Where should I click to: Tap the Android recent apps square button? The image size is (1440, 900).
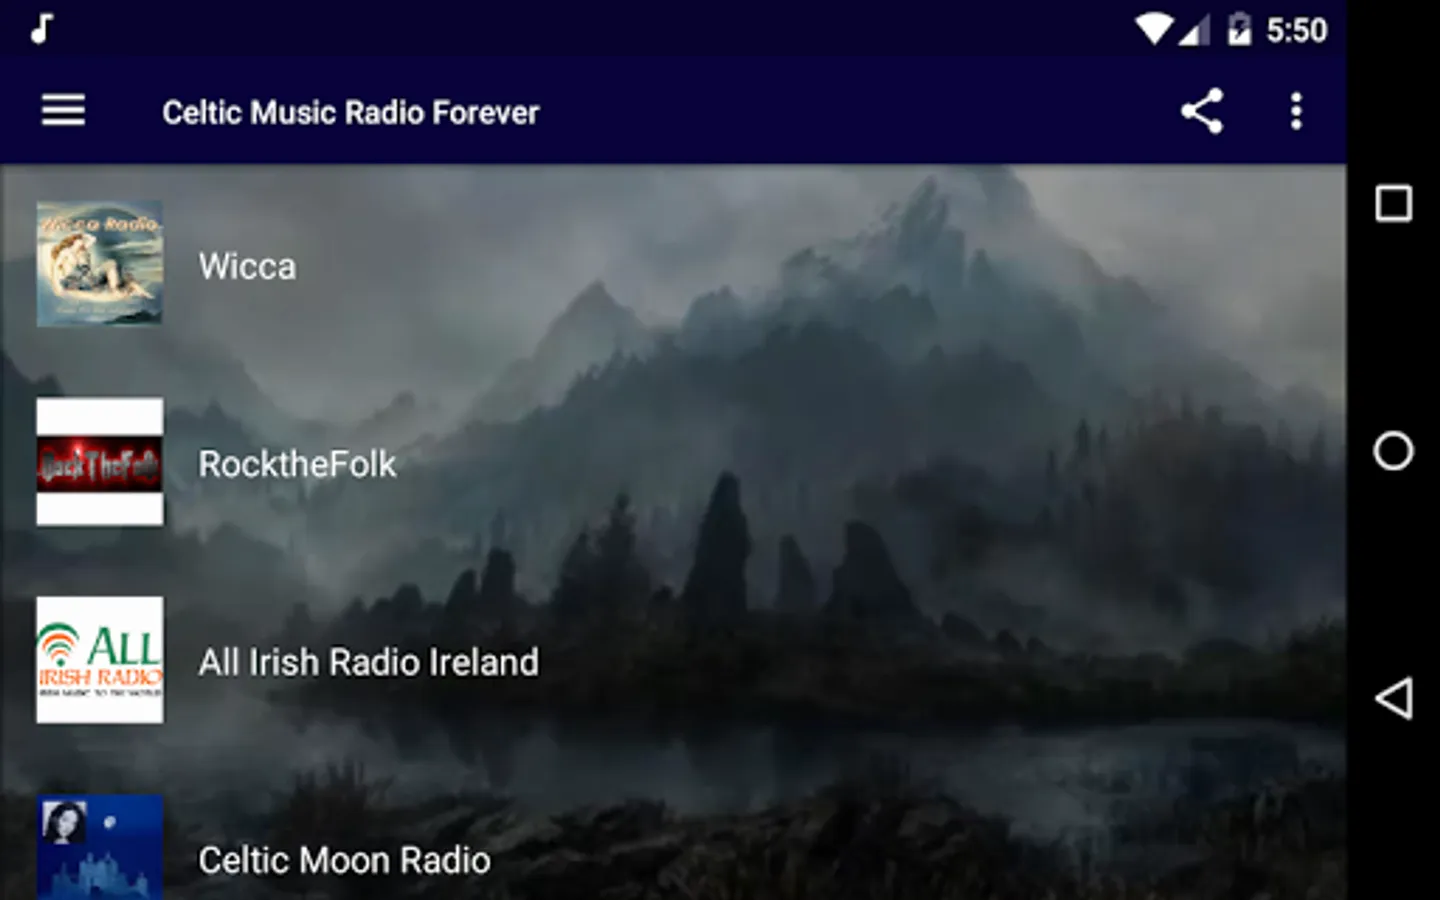point(1393,203)
